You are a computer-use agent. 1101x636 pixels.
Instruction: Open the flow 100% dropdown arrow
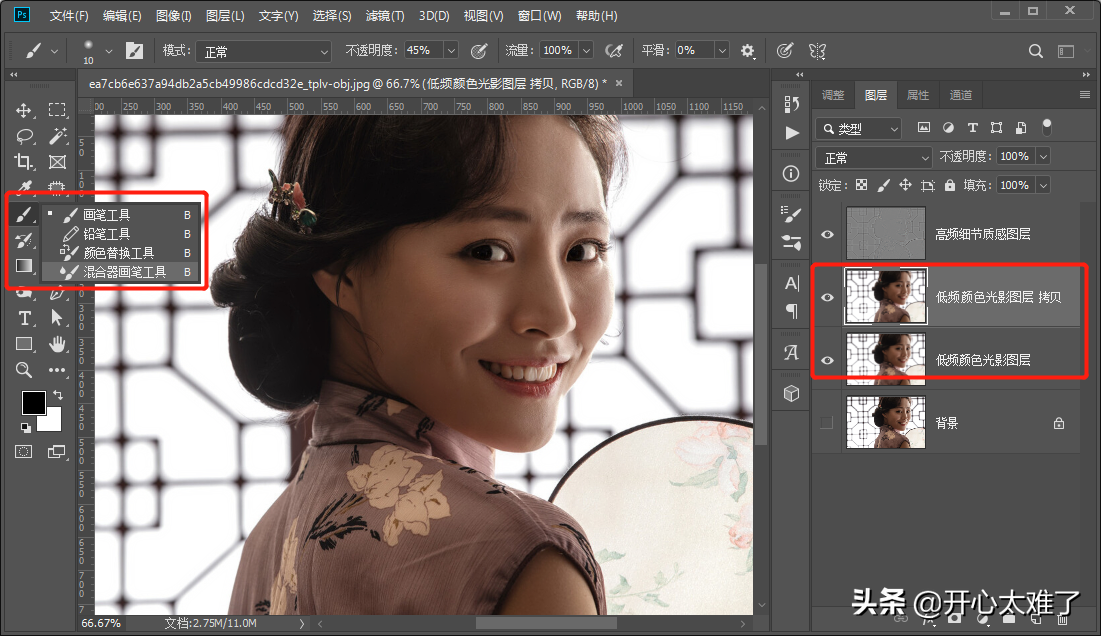pos(586,51)
